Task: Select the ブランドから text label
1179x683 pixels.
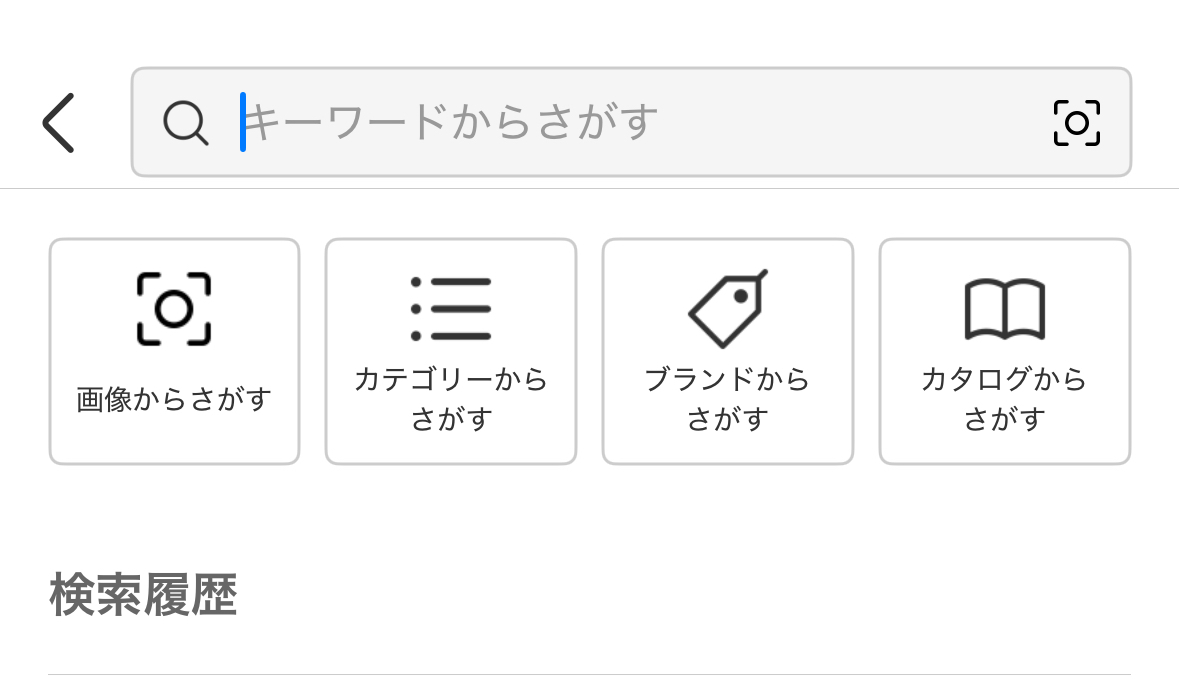Action: 727,380
